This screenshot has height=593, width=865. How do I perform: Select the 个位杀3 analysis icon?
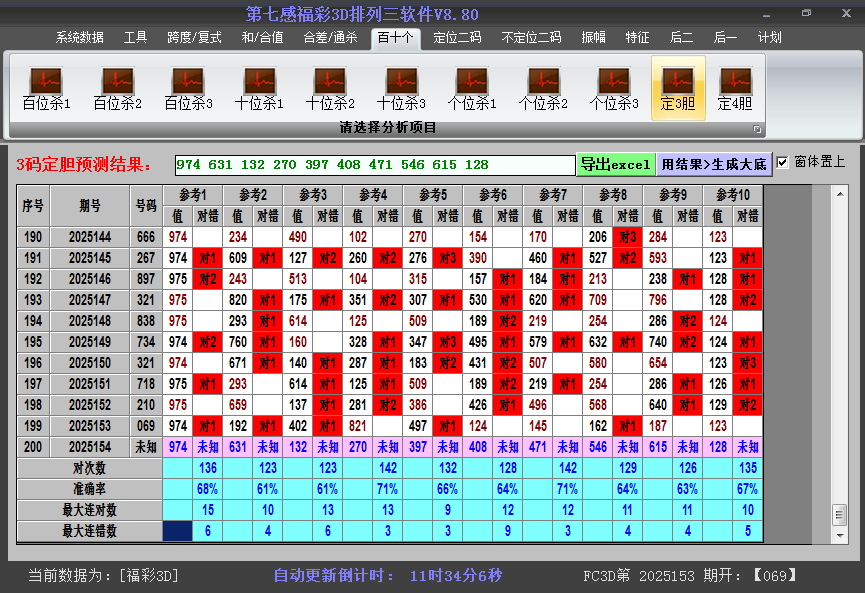pos(614,88)
